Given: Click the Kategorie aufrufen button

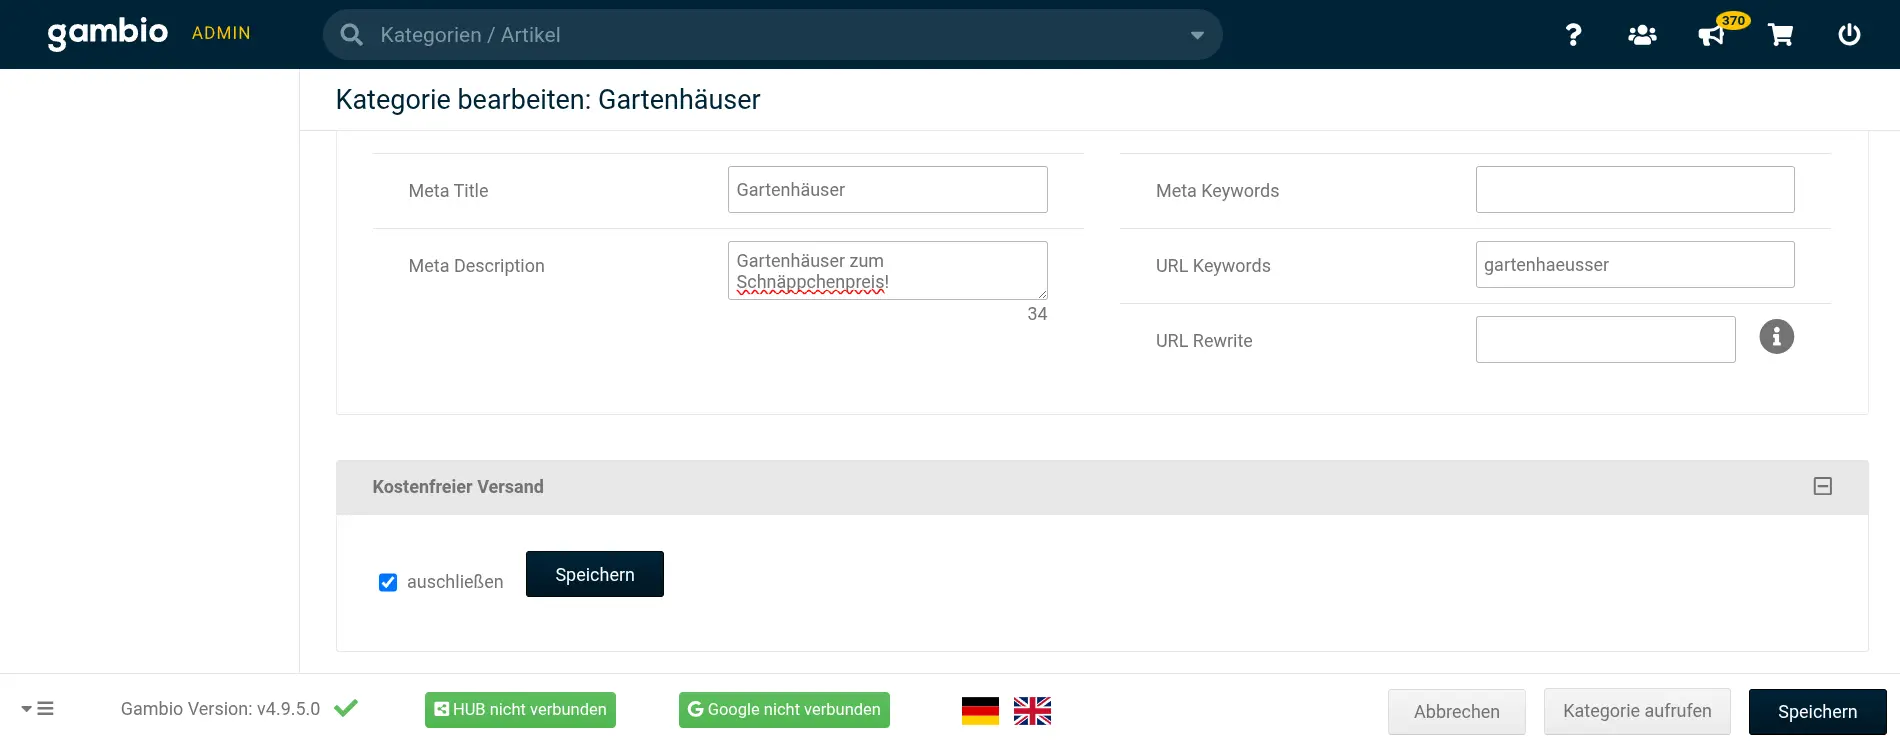Looking at the screenshot, I should [1637, 711].
